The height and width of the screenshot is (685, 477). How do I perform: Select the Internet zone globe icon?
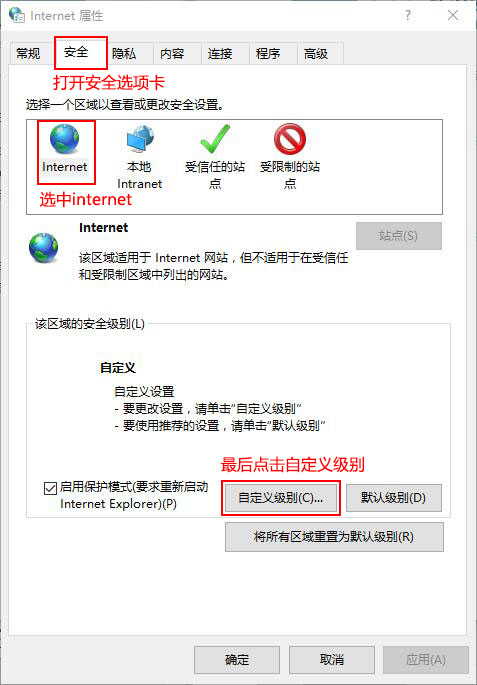[x=65, y=139]
